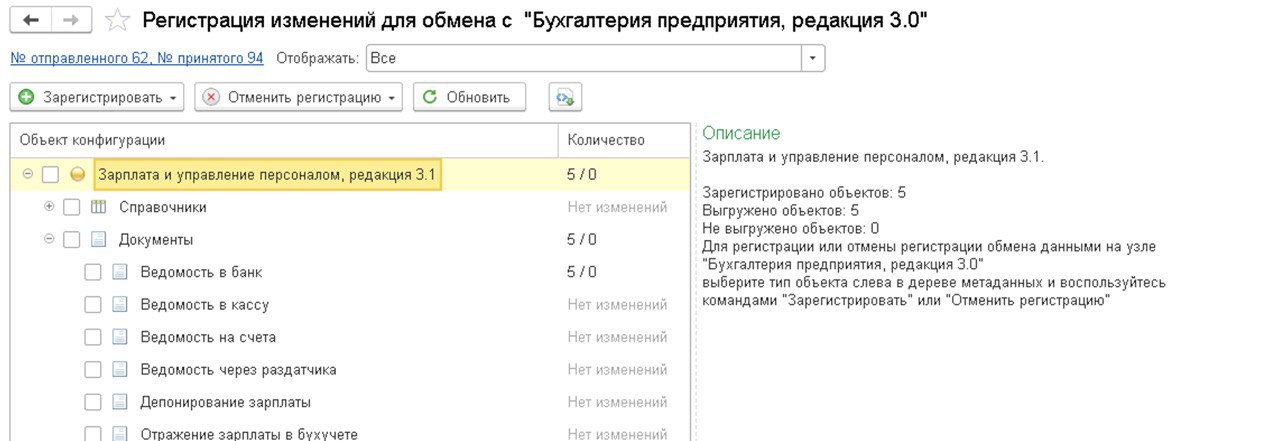Click the yellow configuration root icon

pos(78,175)
